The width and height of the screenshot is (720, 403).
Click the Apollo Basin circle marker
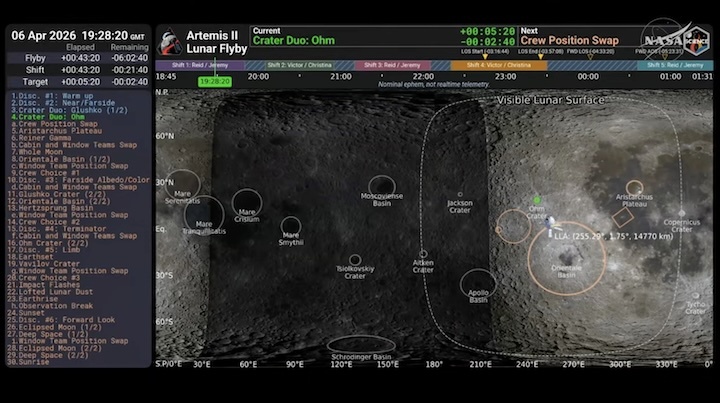[478, 285]
